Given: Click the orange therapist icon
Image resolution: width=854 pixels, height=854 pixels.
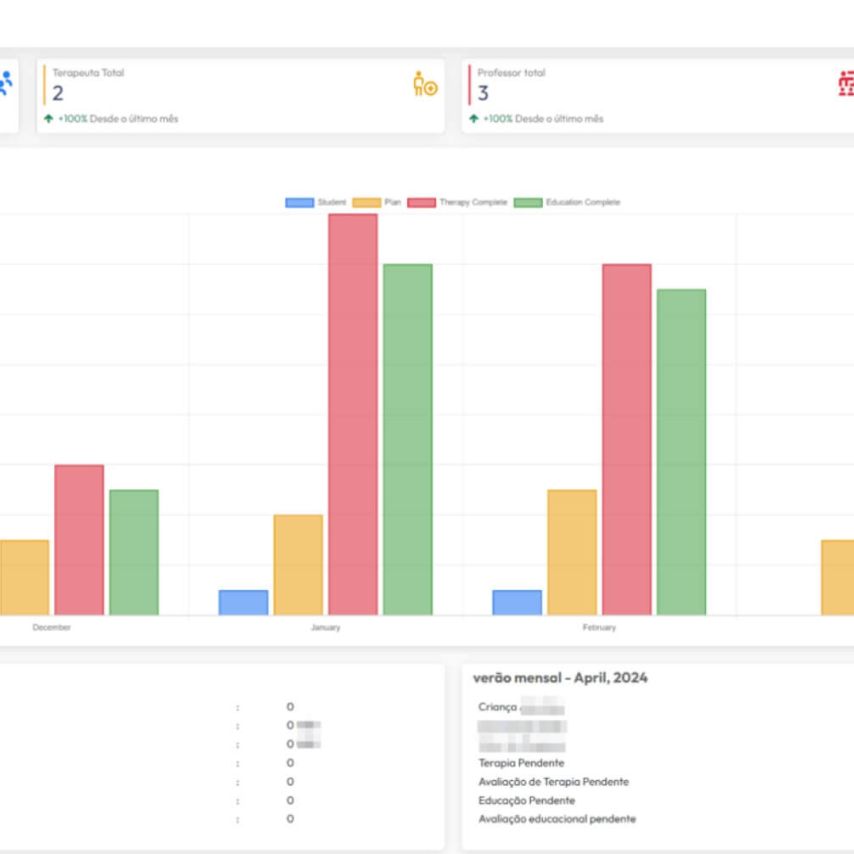Looking at the screenshot, I should (425, 86).
